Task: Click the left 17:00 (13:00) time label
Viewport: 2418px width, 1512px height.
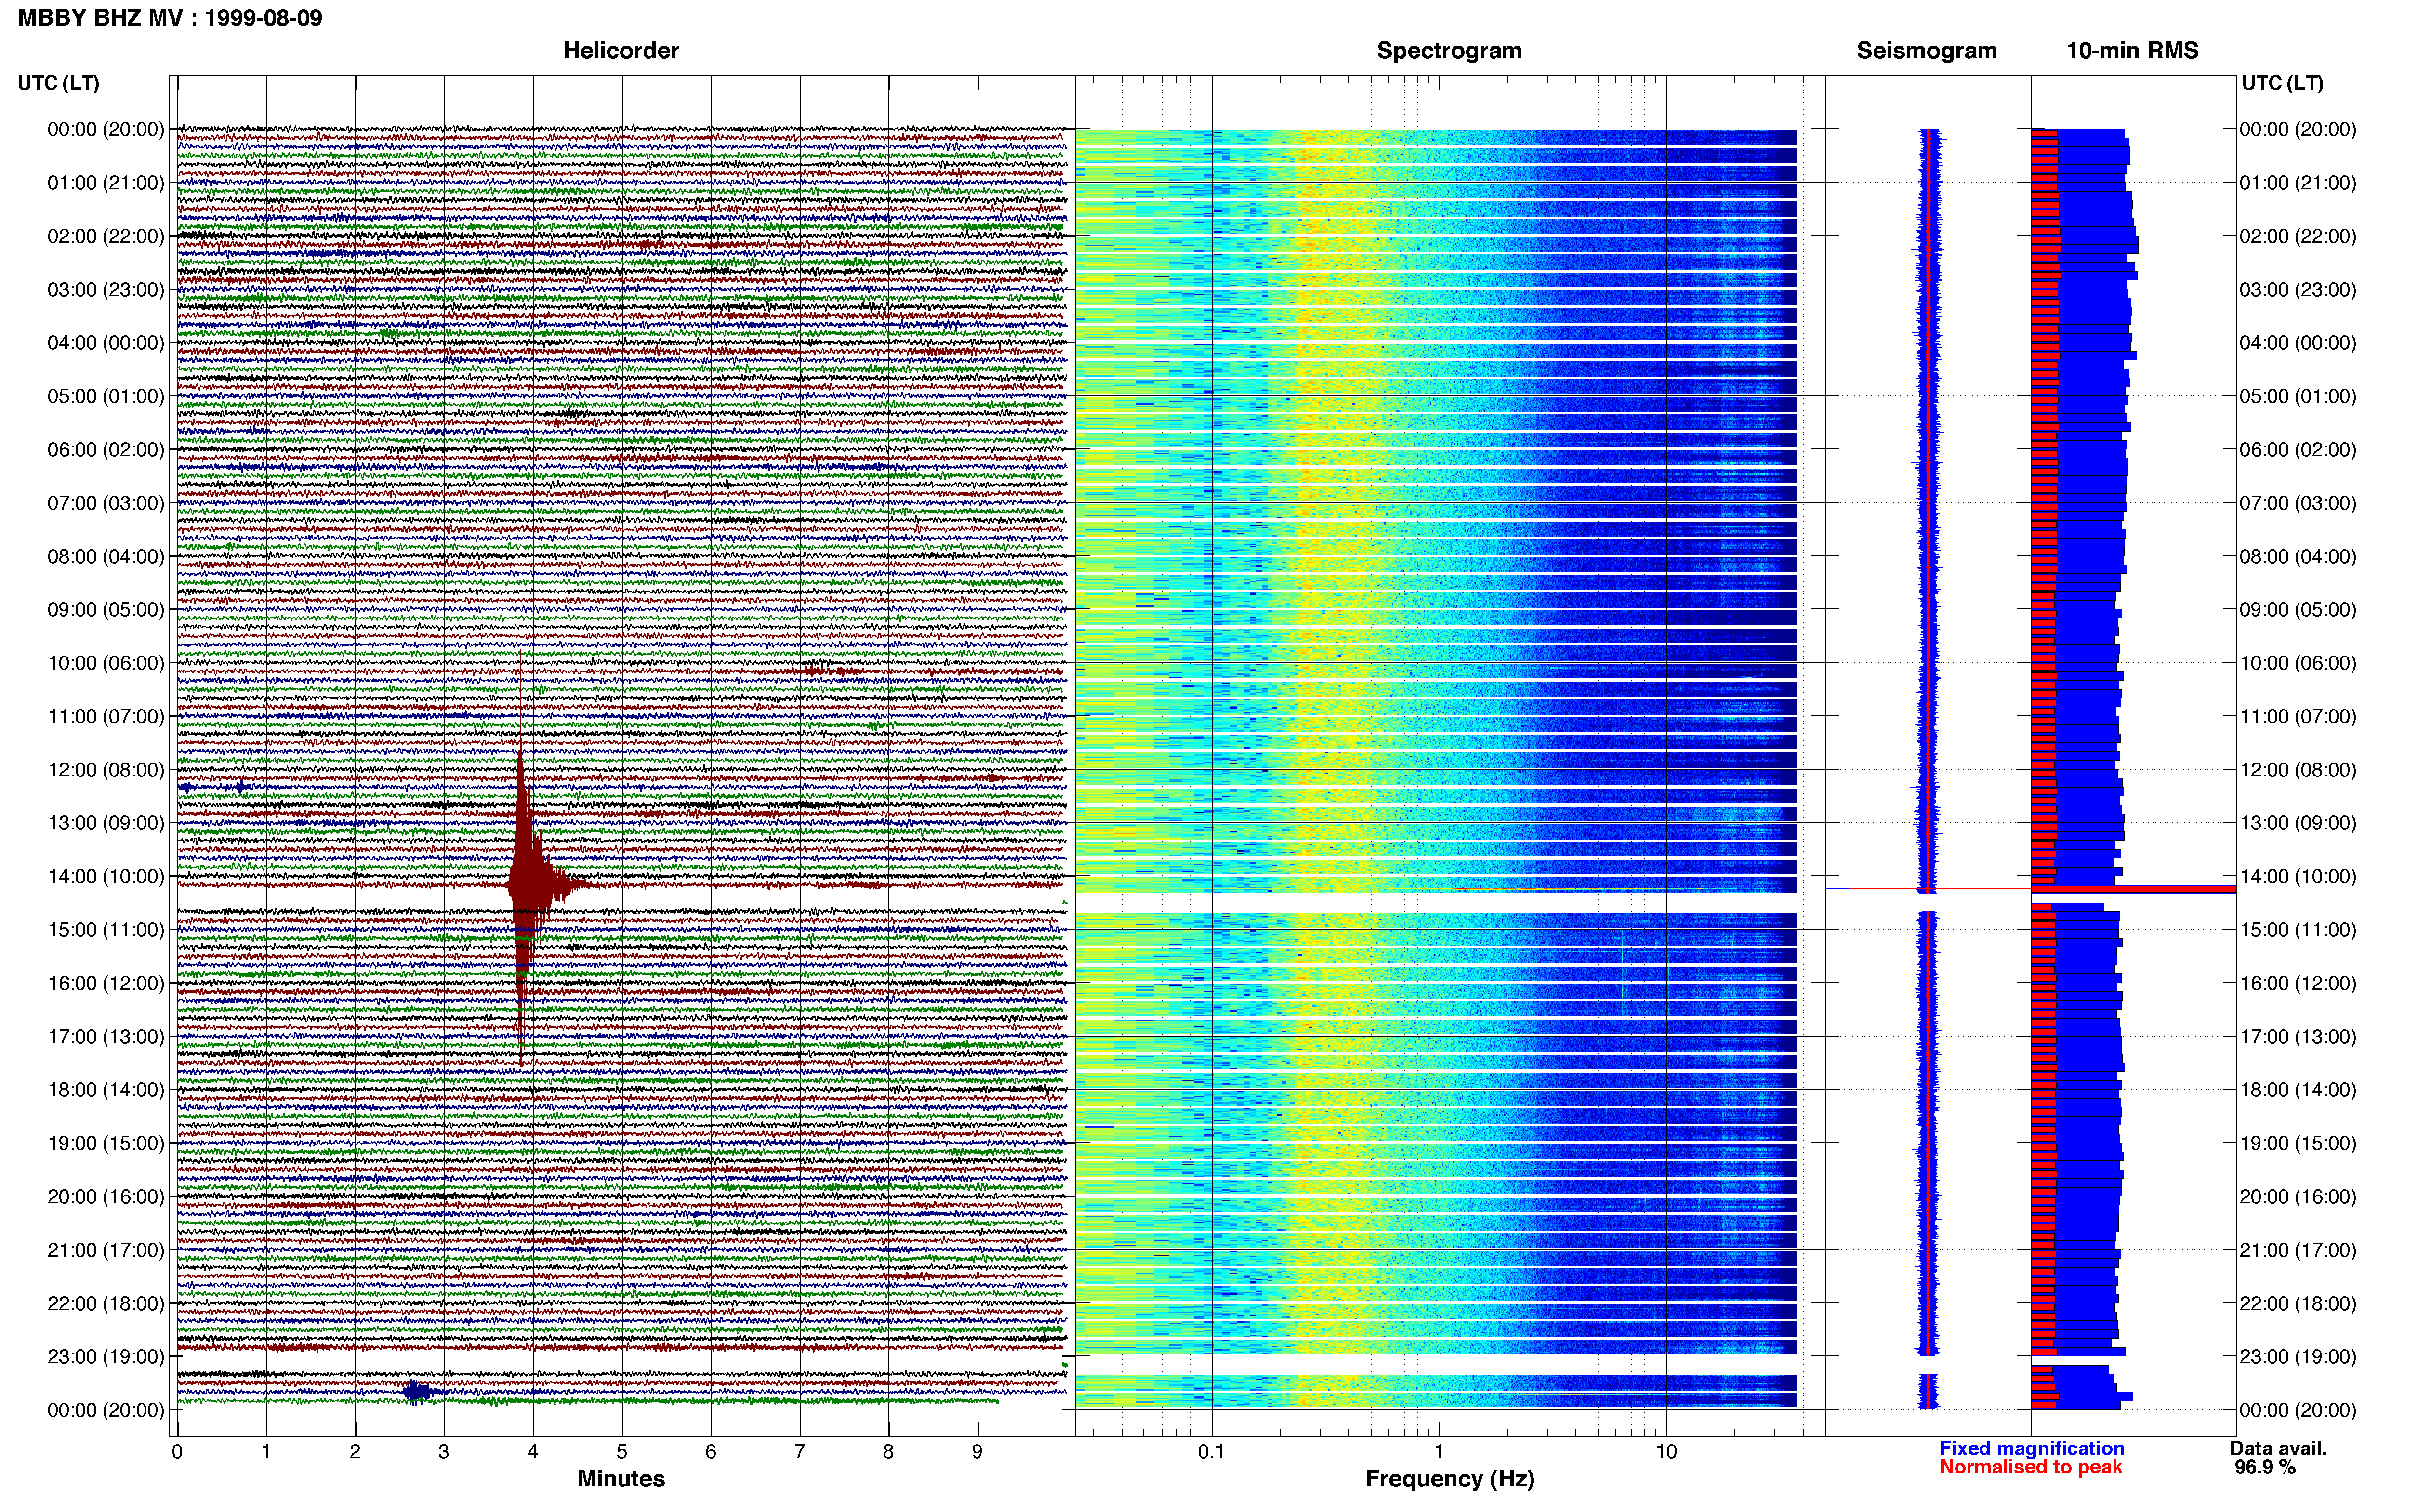Action: (106, 1037)
